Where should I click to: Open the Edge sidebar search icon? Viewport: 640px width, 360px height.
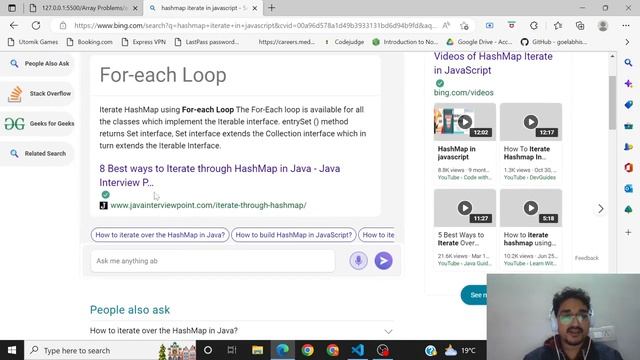pos(628,62)
